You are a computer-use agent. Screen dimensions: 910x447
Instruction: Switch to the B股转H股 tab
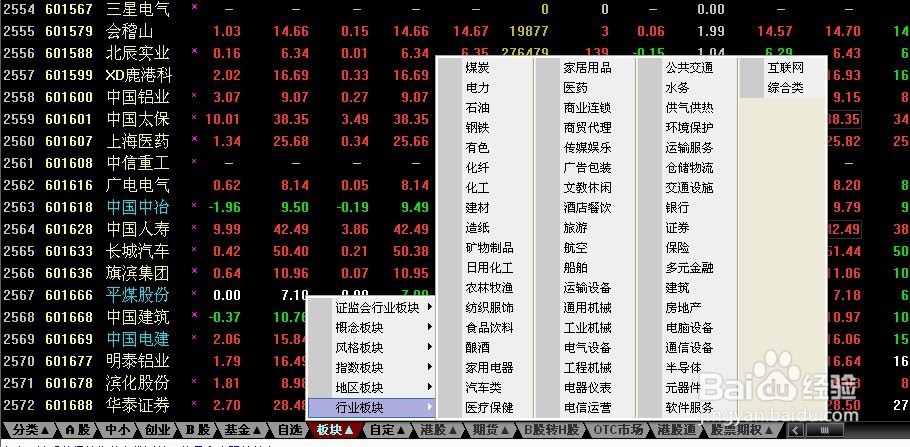(x=551, y=430)
